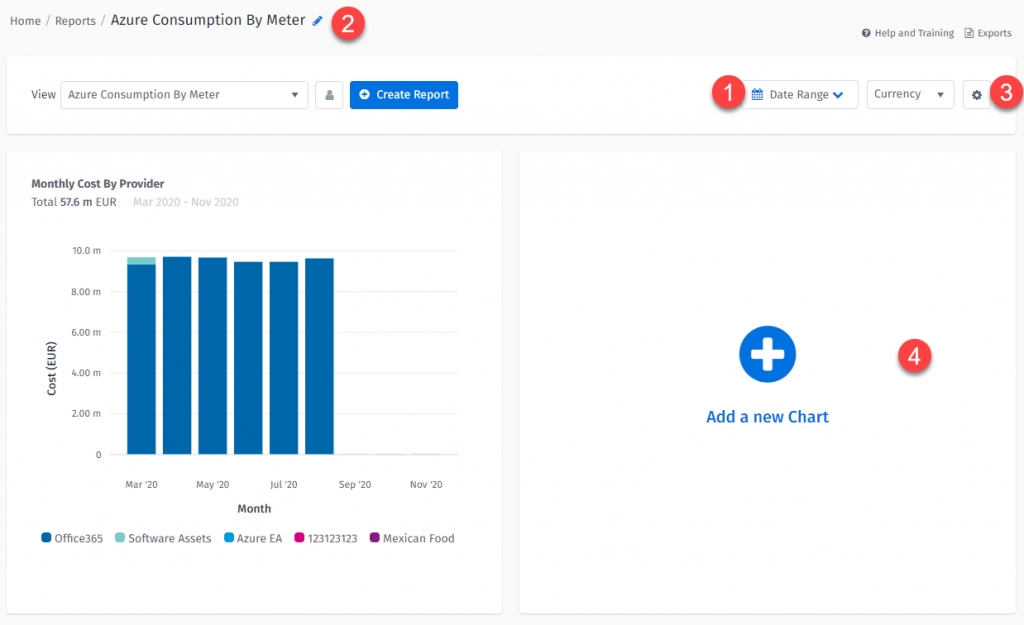Open the settings gear icon
Image resolution: width=1024 pixels, height=625 pixels.
(977, 95)
